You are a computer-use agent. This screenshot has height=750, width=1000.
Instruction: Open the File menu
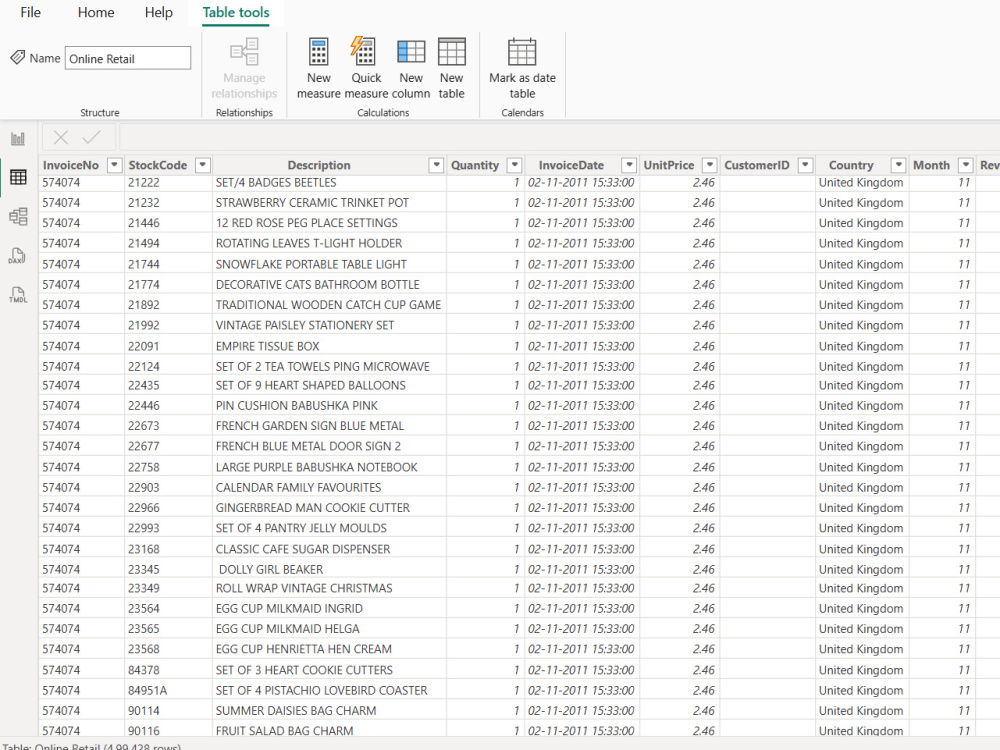(31, 12)
